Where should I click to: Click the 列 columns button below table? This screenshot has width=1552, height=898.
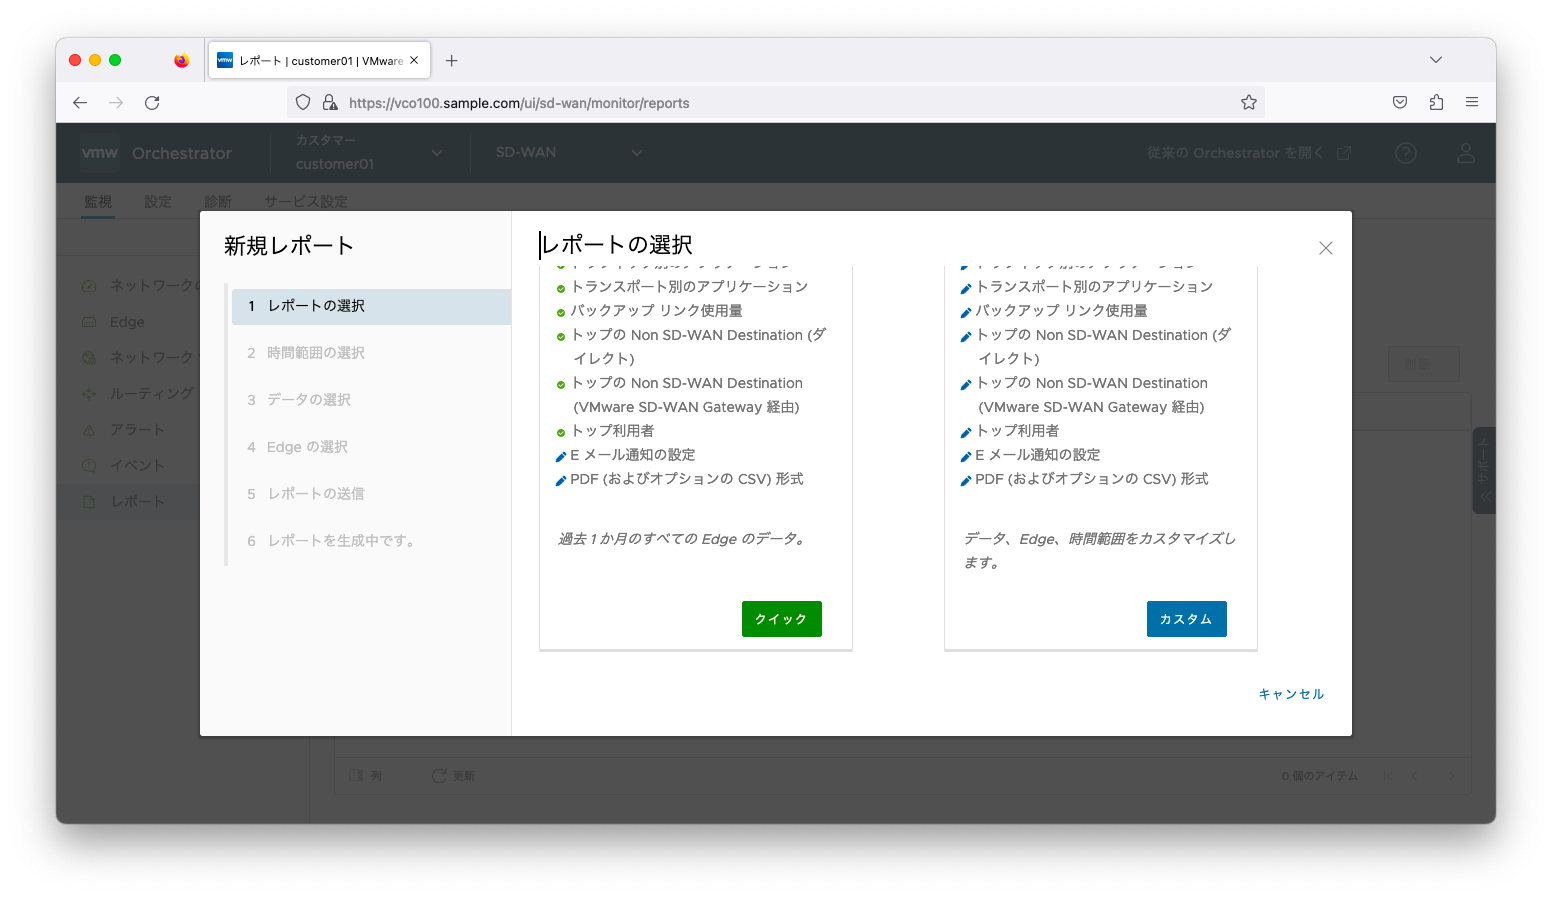[x=366, y=776]
